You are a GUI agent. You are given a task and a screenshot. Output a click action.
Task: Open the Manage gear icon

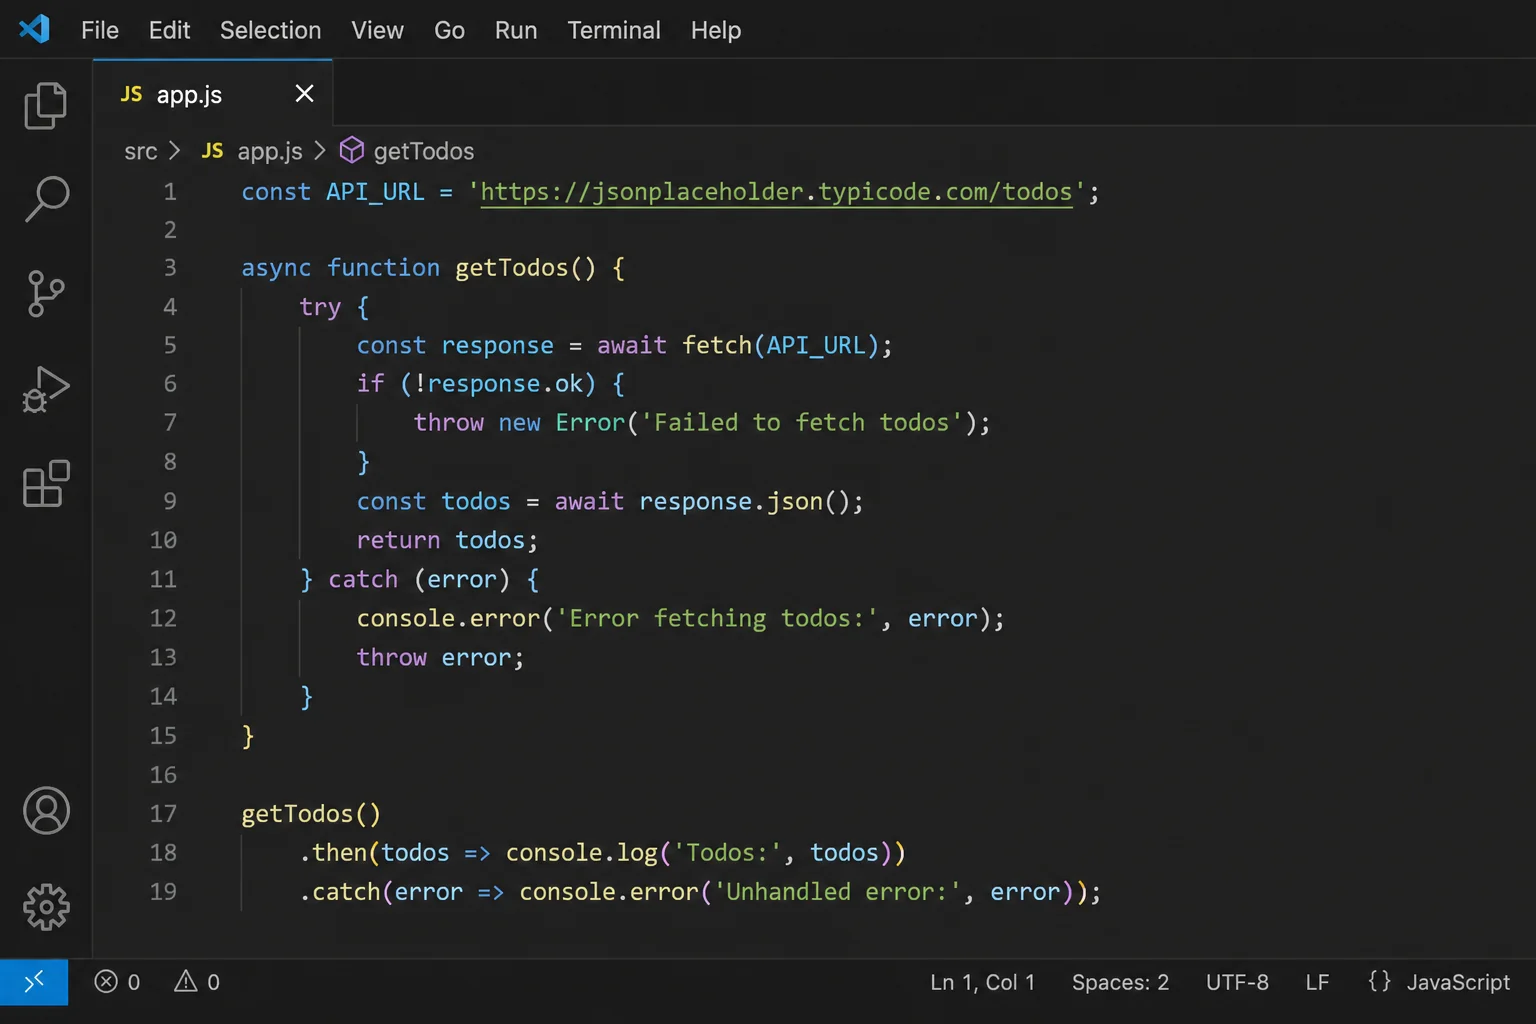point(46,907)
